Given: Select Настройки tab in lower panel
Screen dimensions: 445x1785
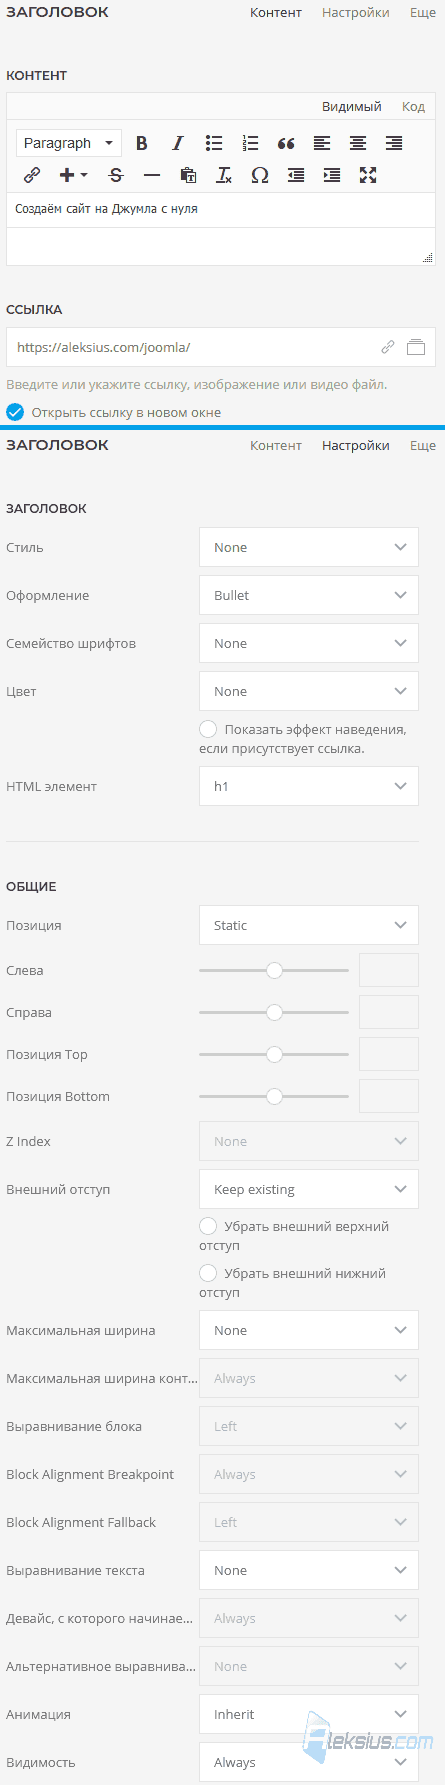Looking at the screenshot, I should pyautogui.click(x=356, y=446).
